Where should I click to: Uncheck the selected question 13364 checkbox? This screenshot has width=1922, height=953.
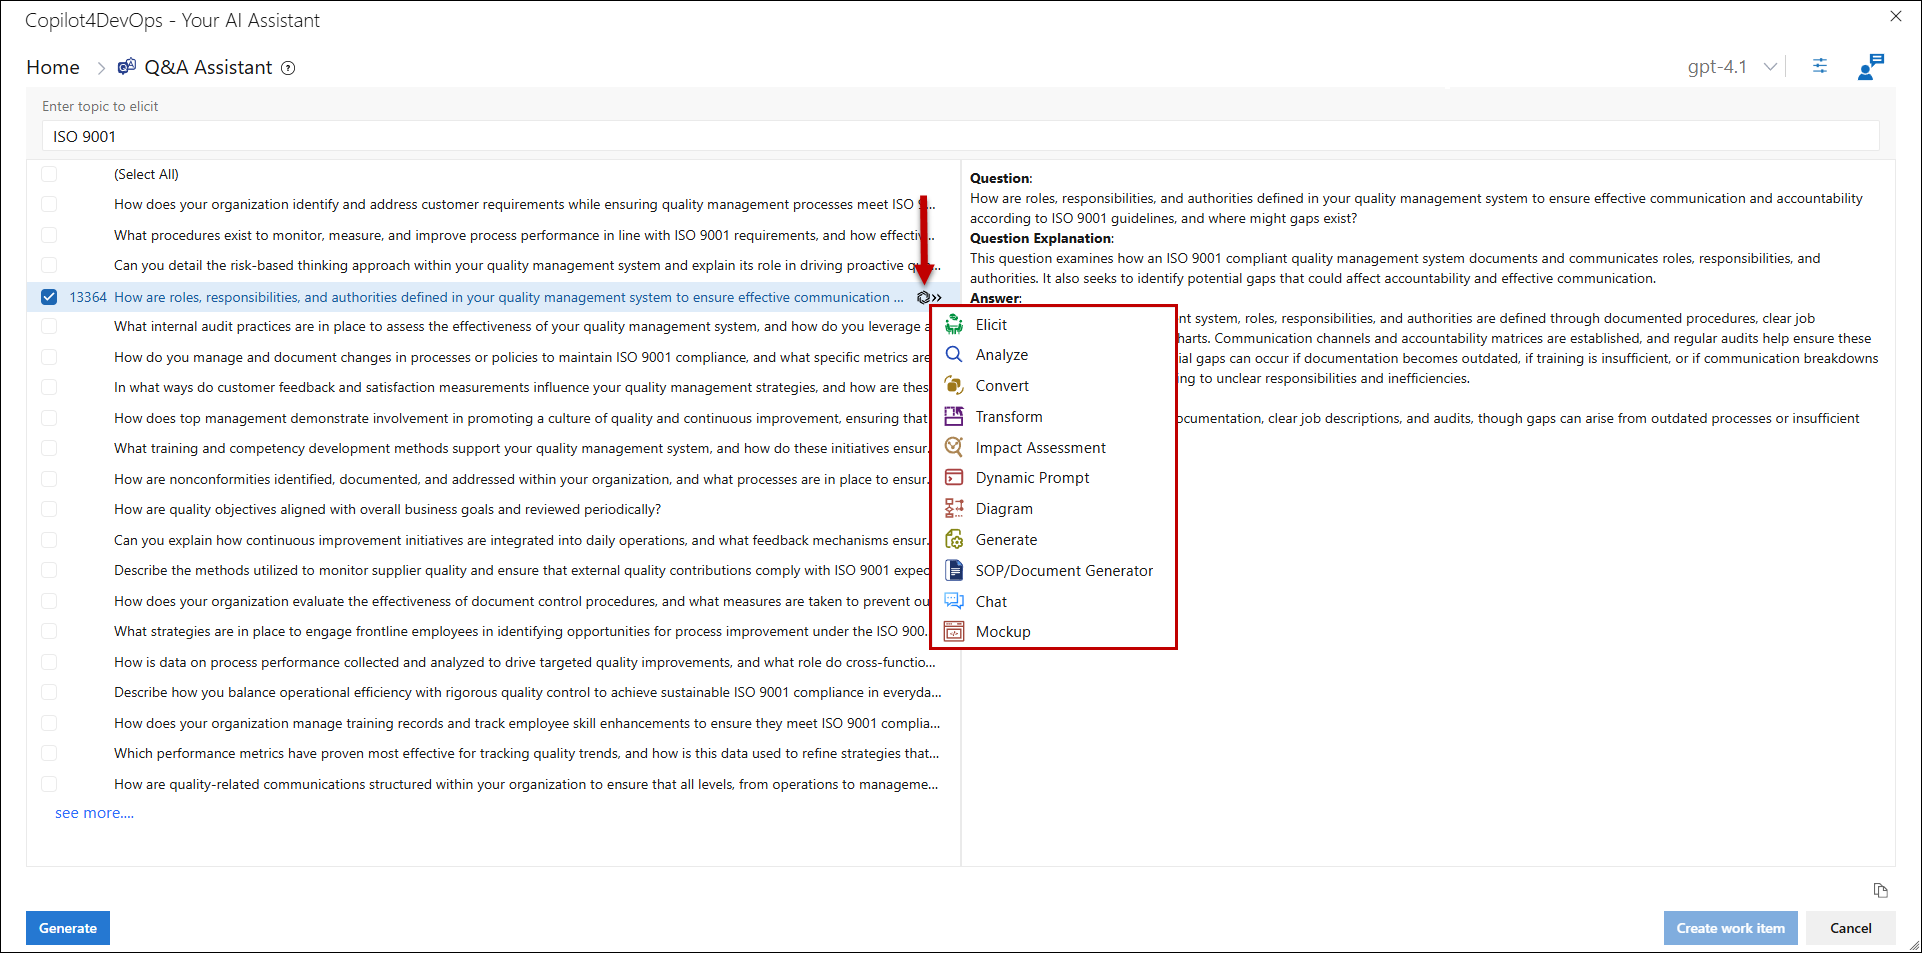(x=49, y=297)
